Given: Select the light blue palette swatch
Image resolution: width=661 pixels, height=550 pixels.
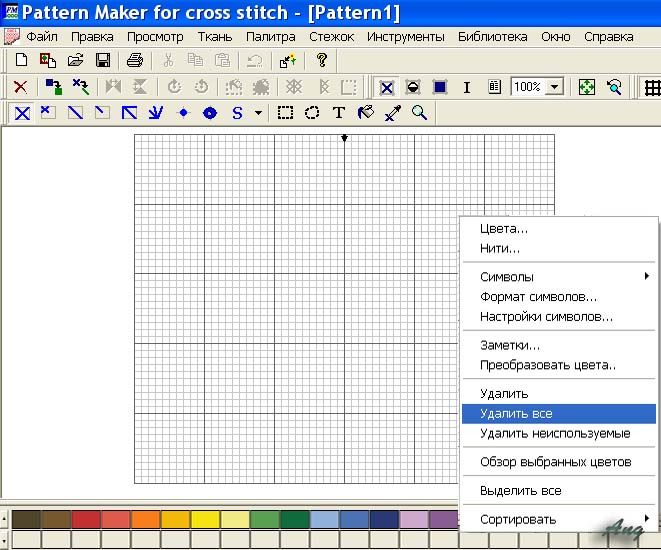Looking at the screenshot, I should pos(325,519).
